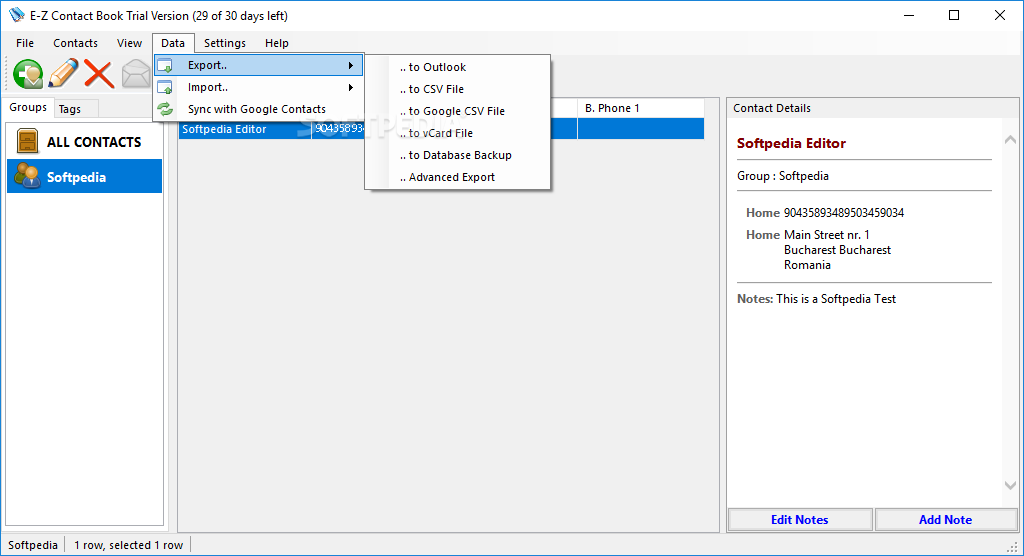Open Advanced Export option
The height and width of the screenshot is (556, 1024).
(x=457, y=177)
